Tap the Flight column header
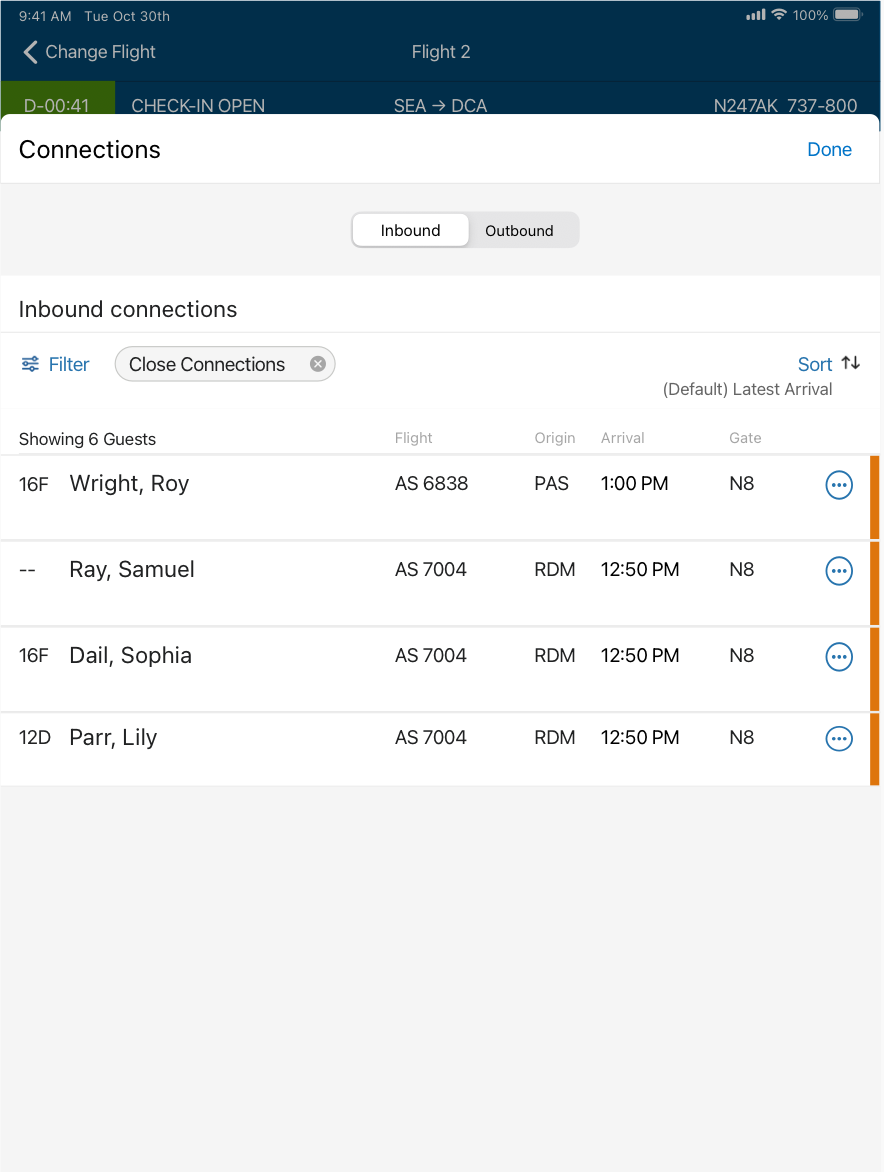Image resolution: width=884 pixels, height=1172 pixels. 413,438
